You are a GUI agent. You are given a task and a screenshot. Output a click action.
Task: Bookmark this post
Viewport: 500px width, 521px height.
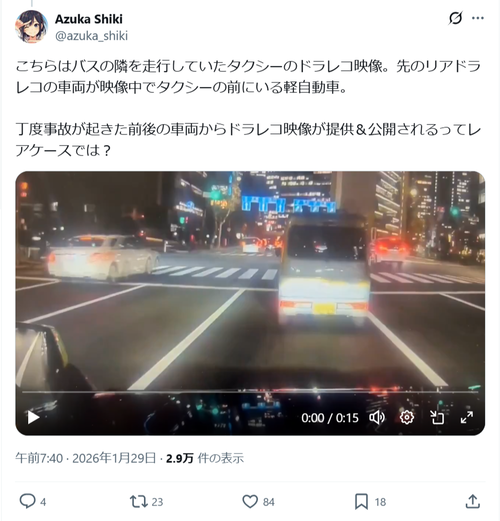click(361, 501)
